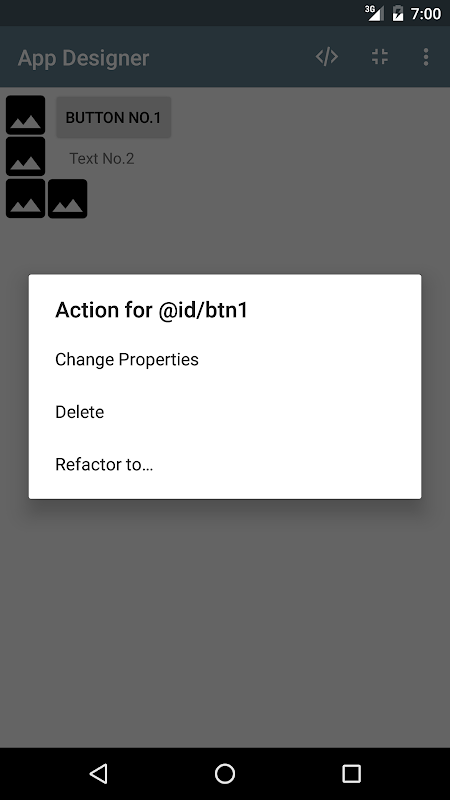Select image placeholder beside Text No.2
Screen dimensions: 450x800
click(26, 156)
